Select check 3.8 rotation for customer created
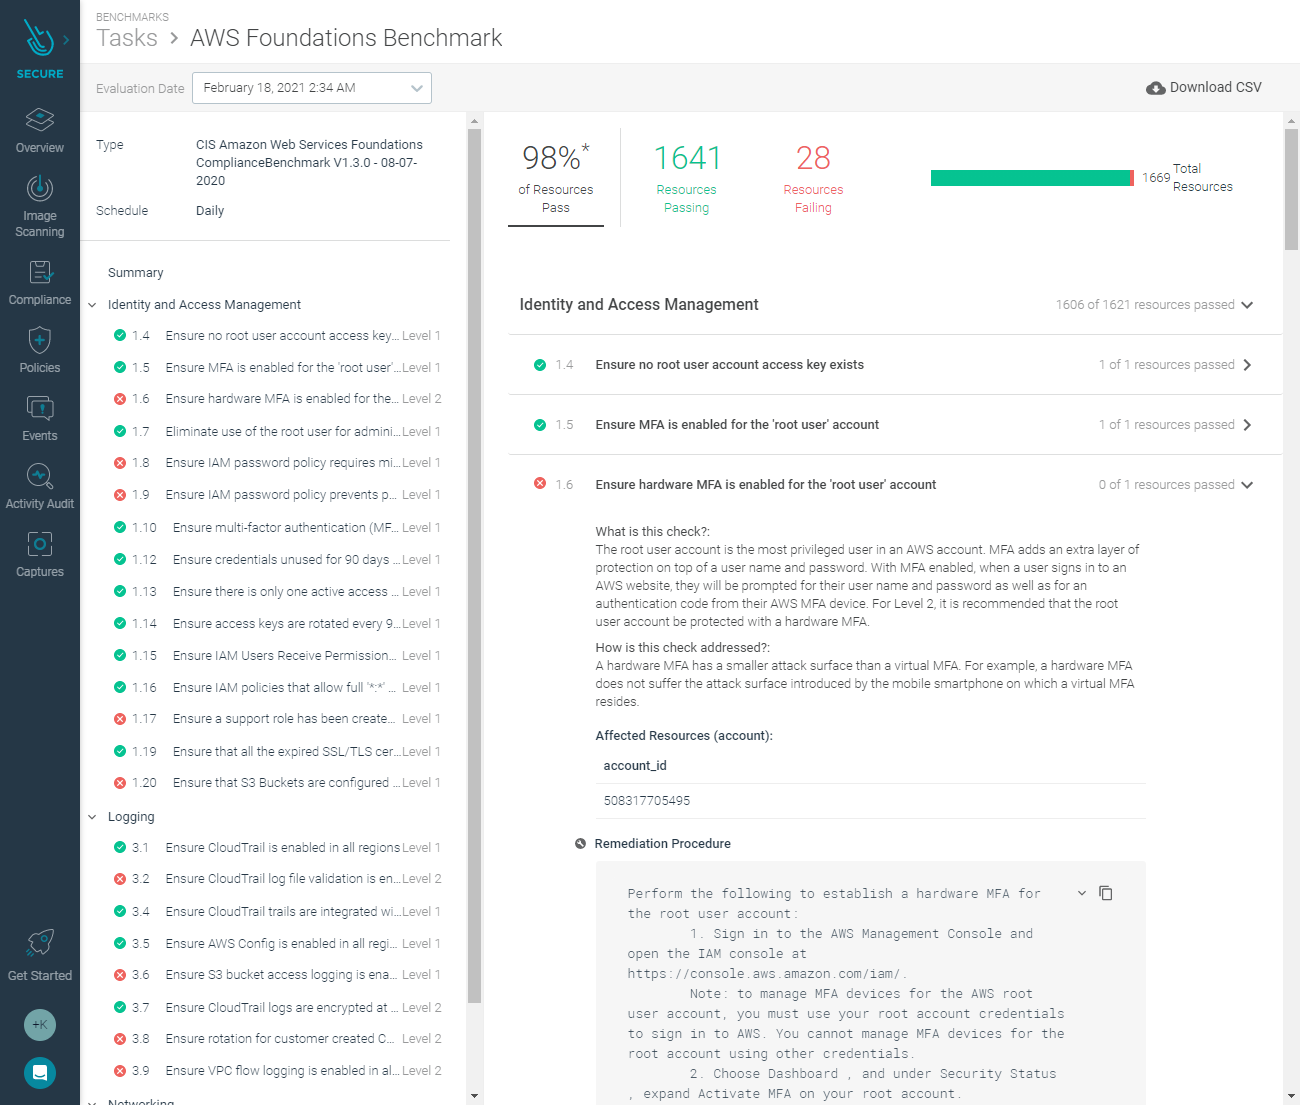 [x=277, y=1039]
